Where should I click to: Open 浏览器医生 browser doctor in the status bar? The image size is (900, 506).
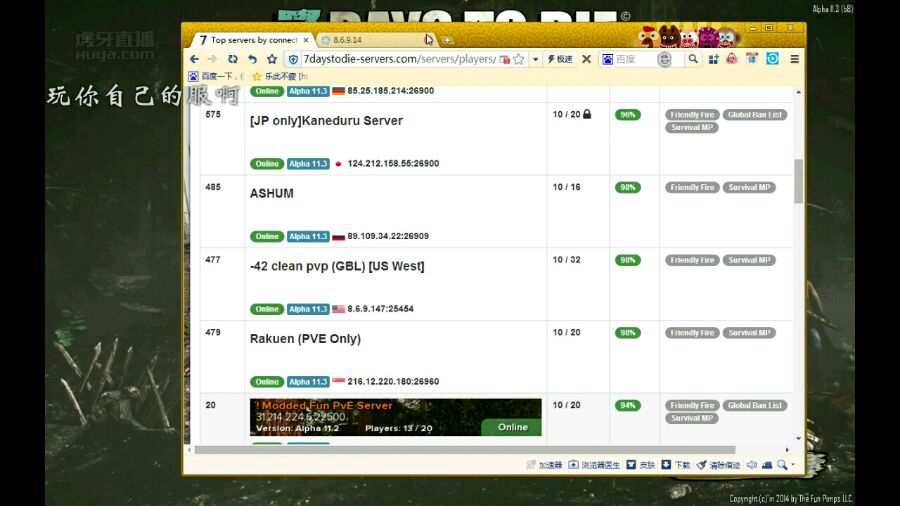pos(594,465)
